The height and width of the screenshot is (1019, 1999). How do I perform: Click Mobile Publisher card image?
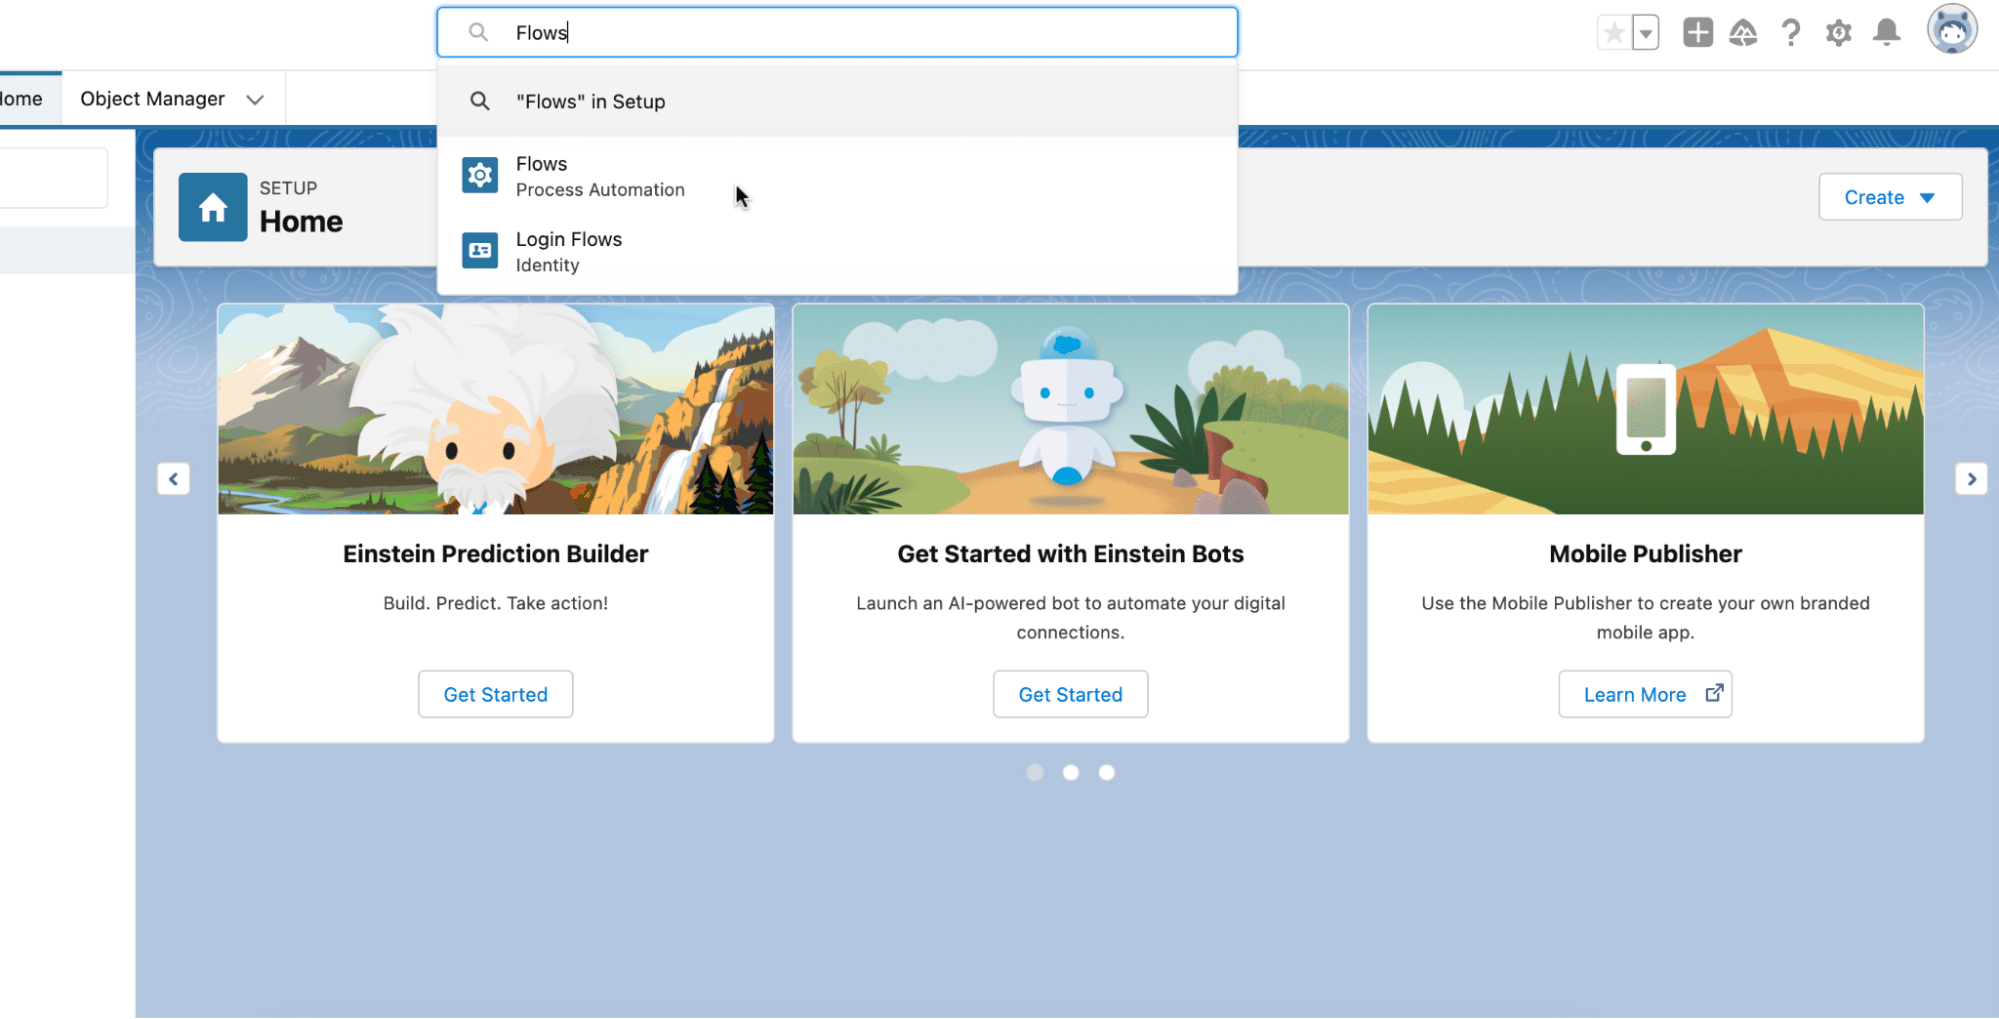pyautogui.click(x=1645, y=410)
